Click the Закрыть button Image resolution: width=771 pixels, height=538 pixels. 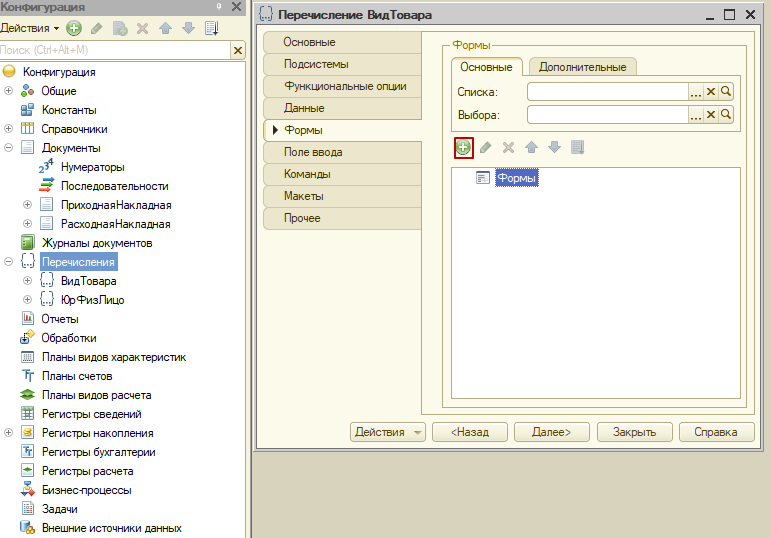pos(634,432)
